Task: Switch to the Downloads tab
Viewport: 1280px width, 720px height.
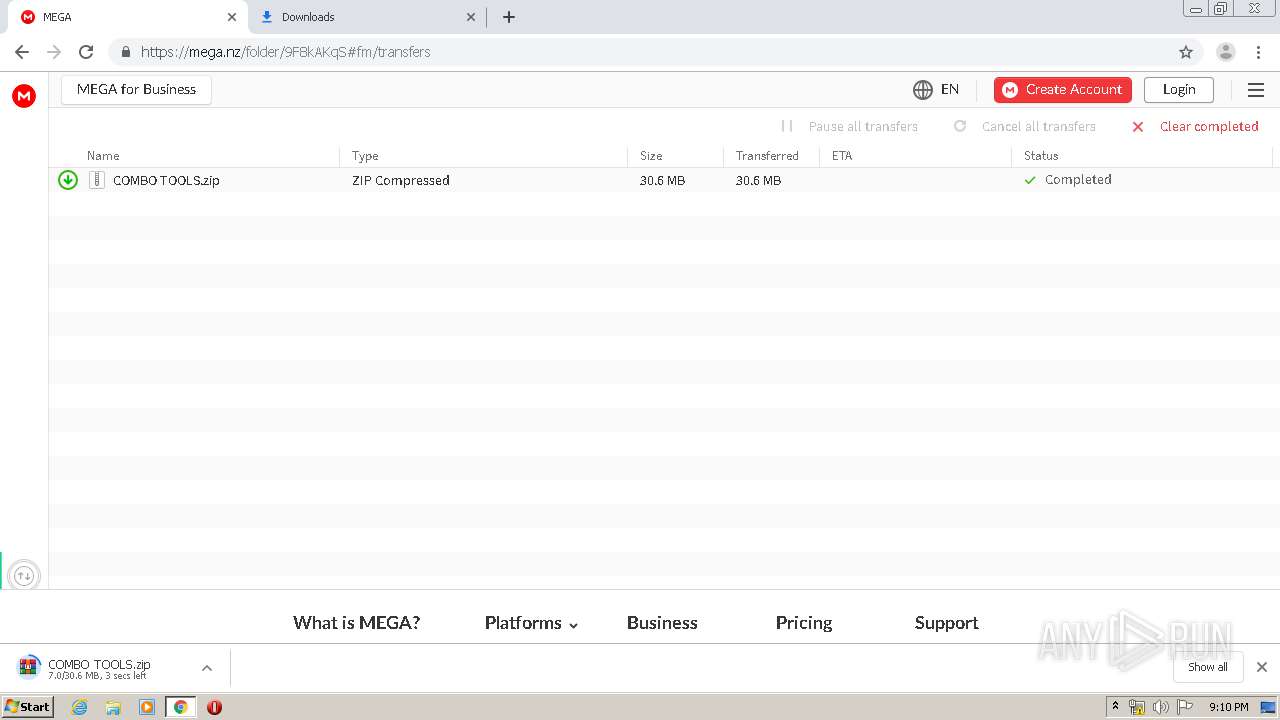Action: coord(366,17)
